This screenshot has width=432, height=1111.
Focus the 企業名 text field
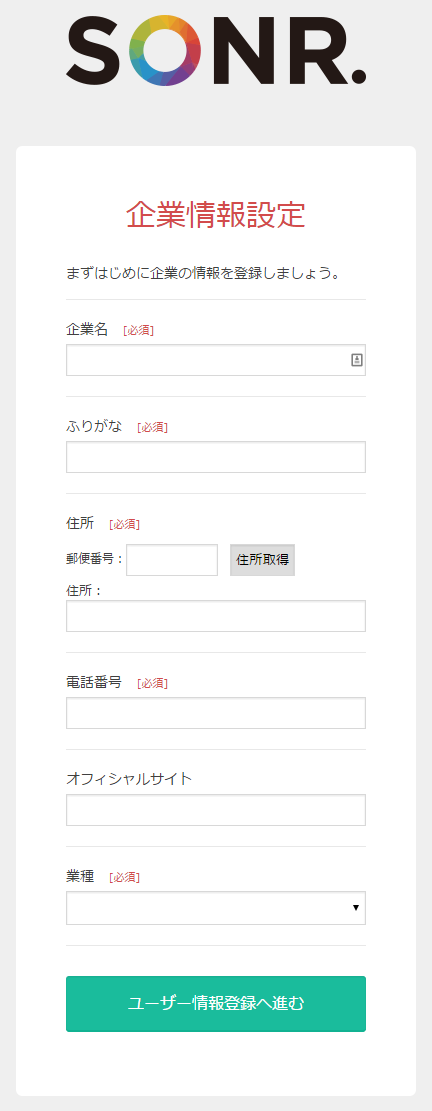point(216,360)
